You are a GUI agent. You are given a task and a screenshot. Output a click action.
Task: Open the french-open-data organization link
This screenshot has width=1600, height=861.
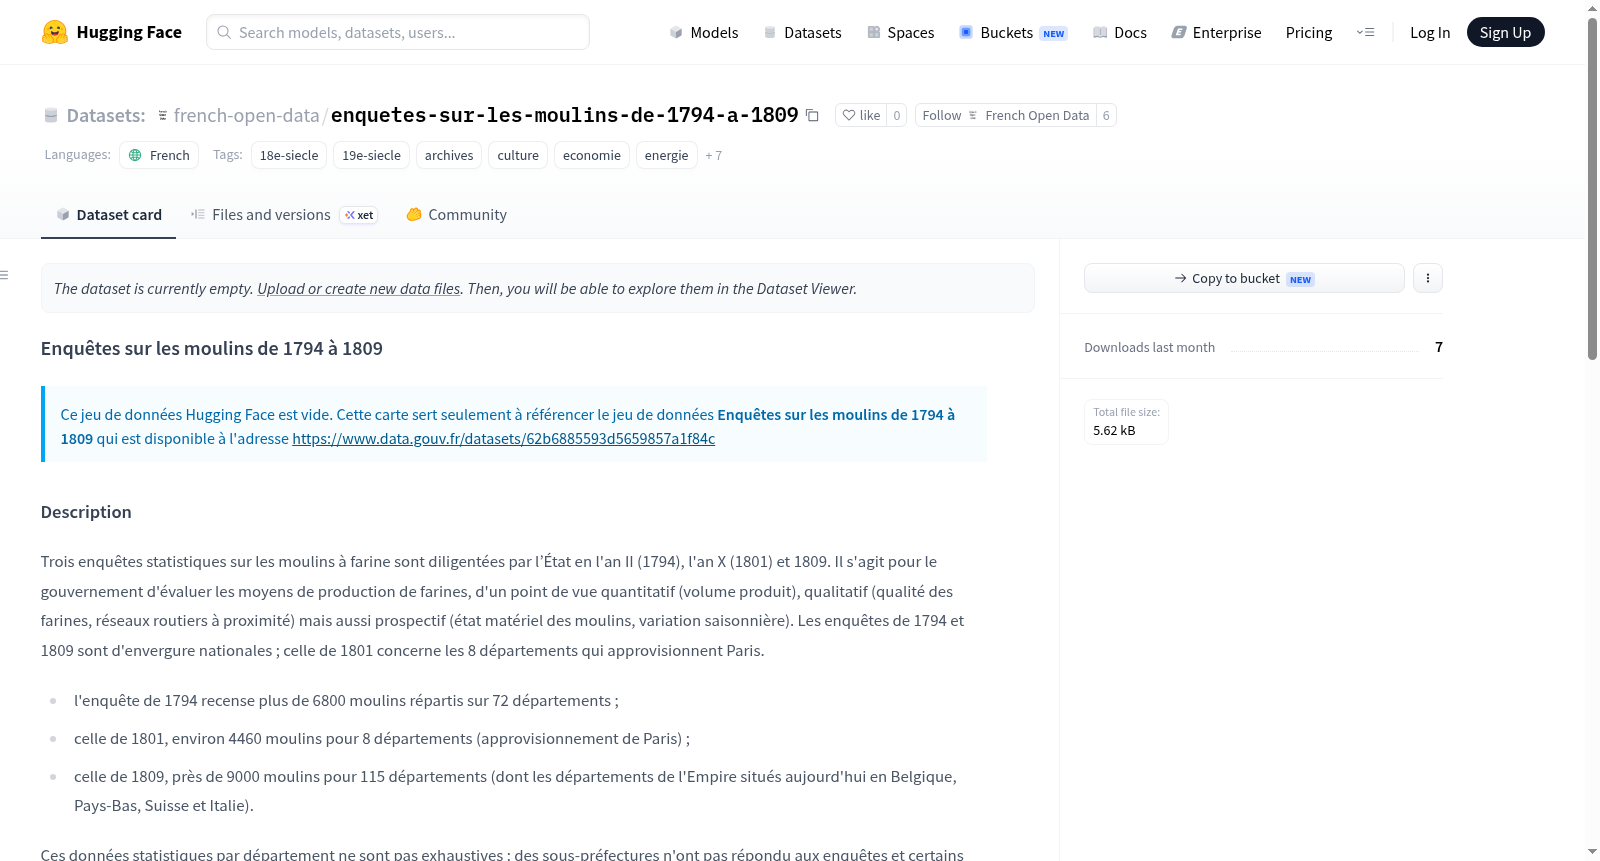246,116
